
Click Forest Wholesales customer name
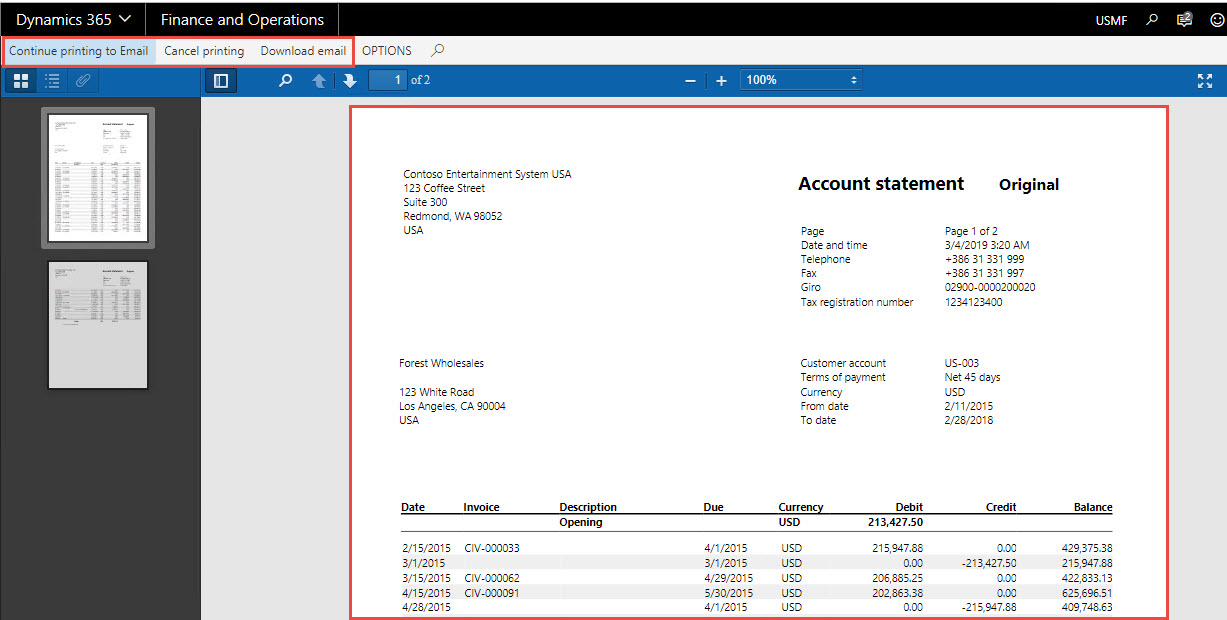tap(441, 364)
